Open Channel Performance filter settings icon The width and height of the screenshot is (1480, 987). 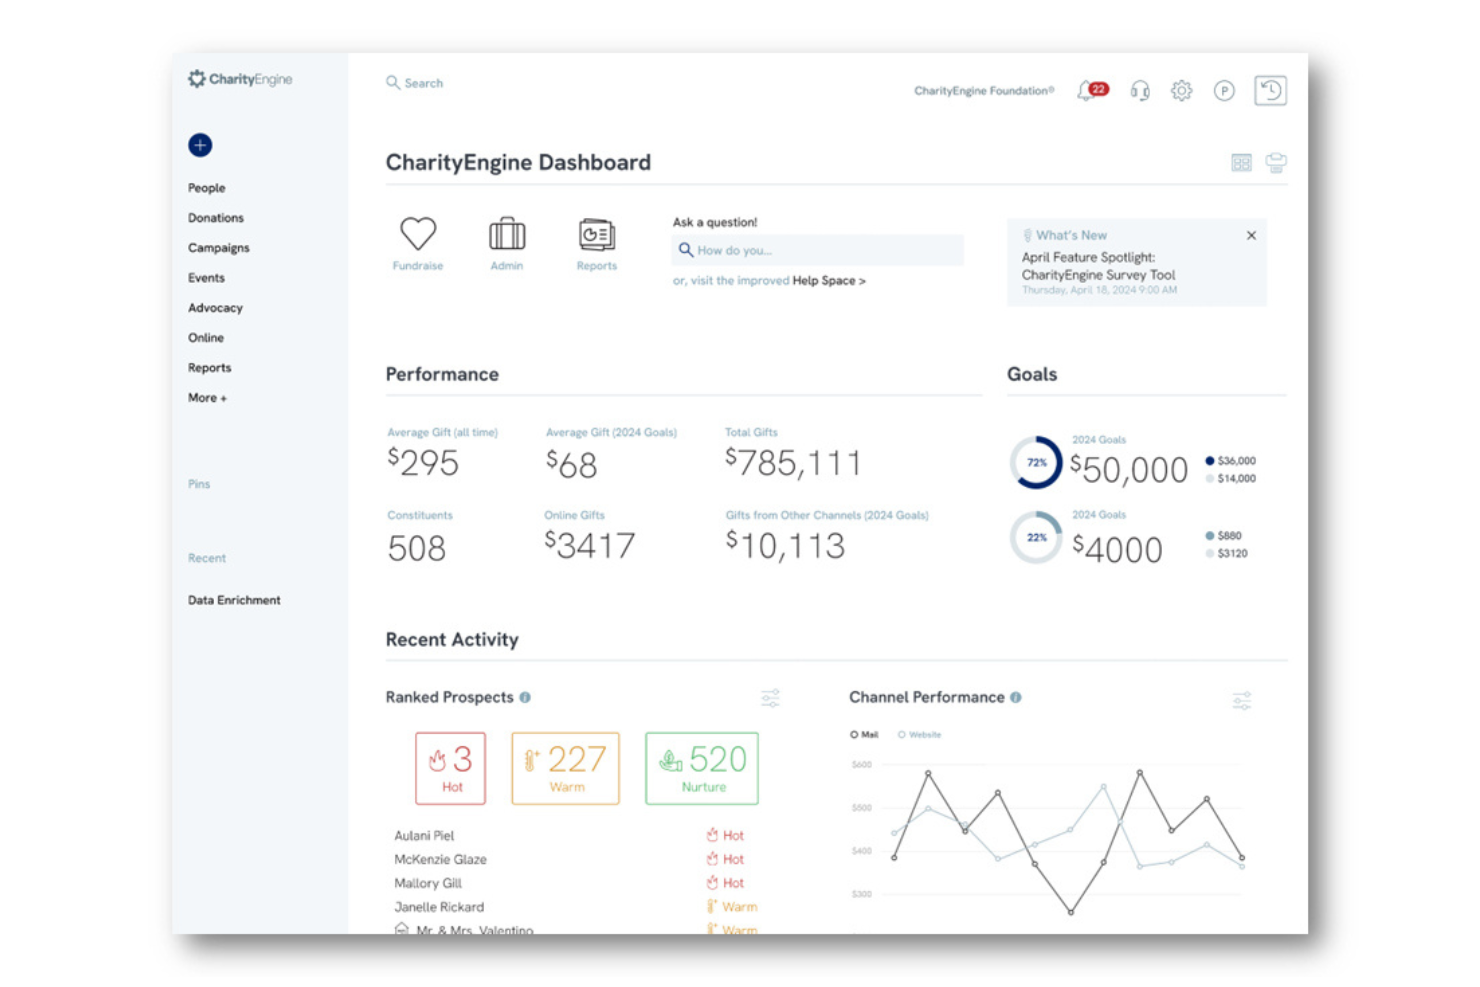(1241, 699)
